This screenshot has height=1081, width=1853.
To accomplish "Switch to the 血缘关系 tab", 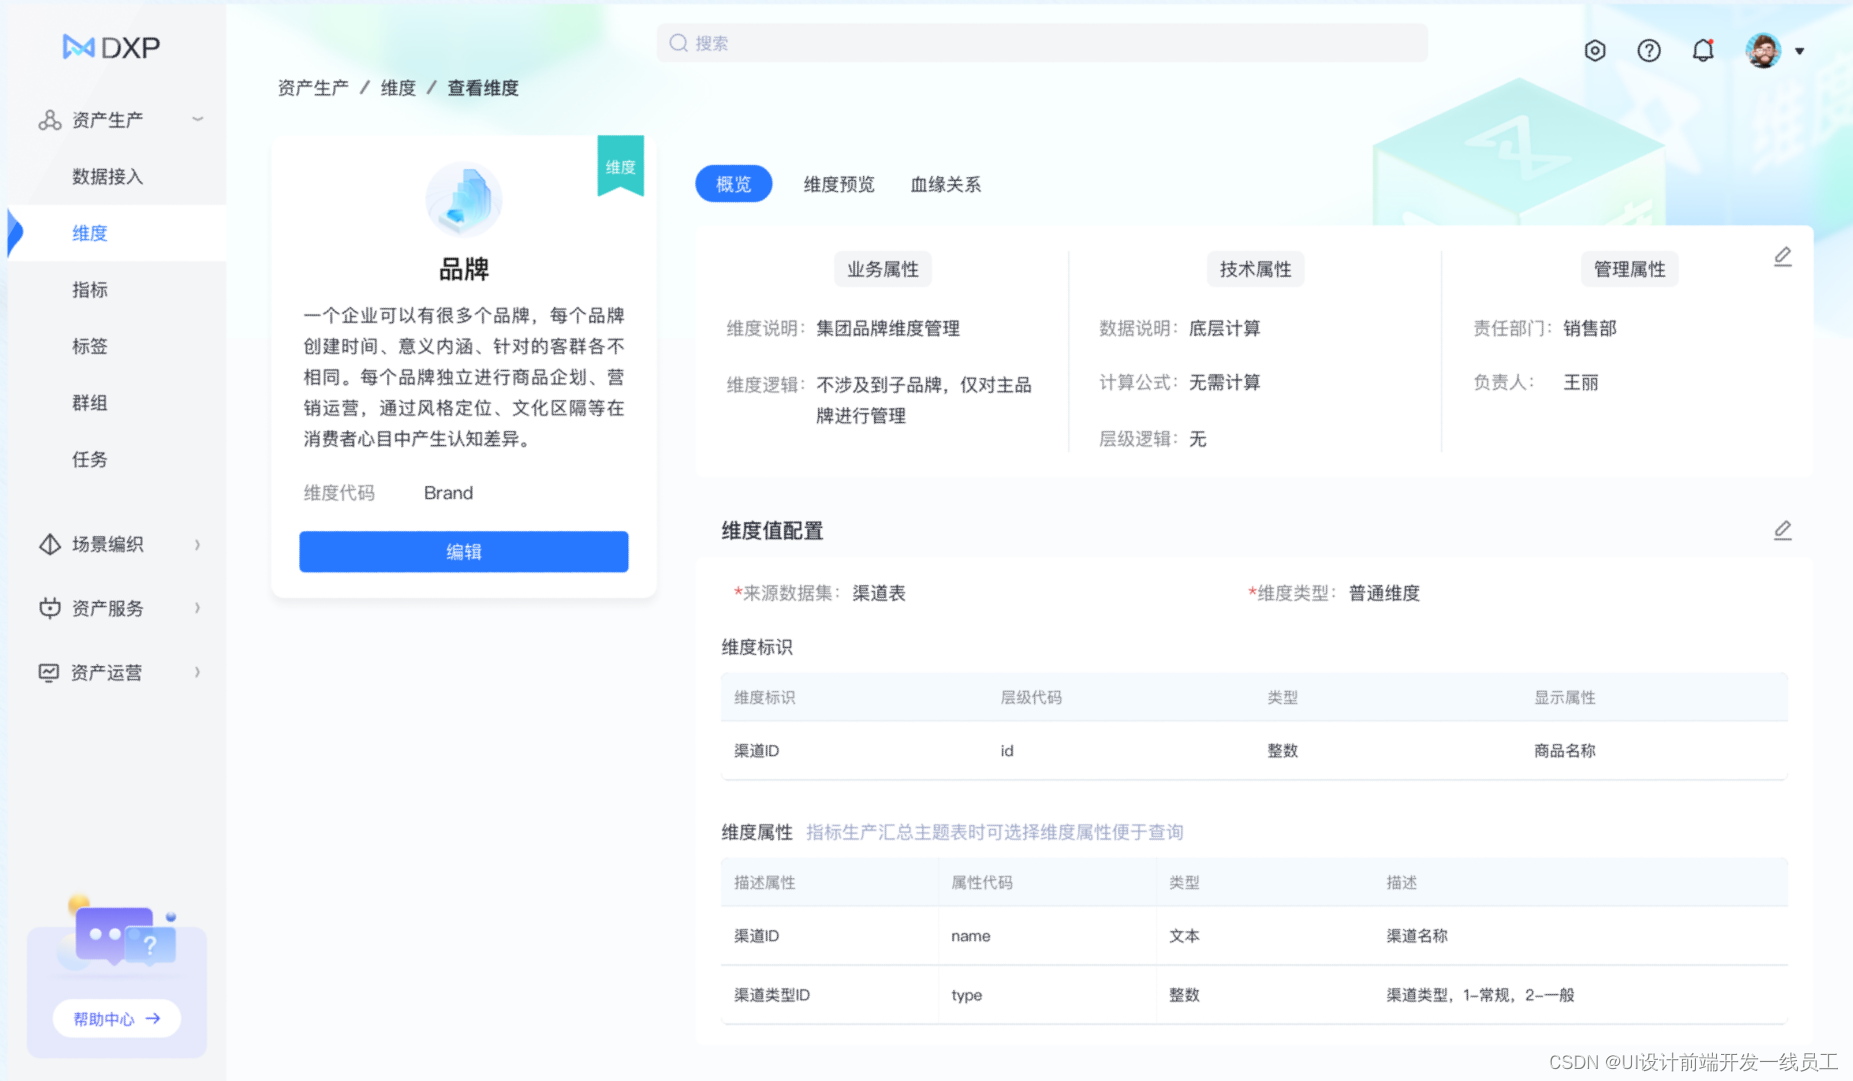I will point(945,184).
